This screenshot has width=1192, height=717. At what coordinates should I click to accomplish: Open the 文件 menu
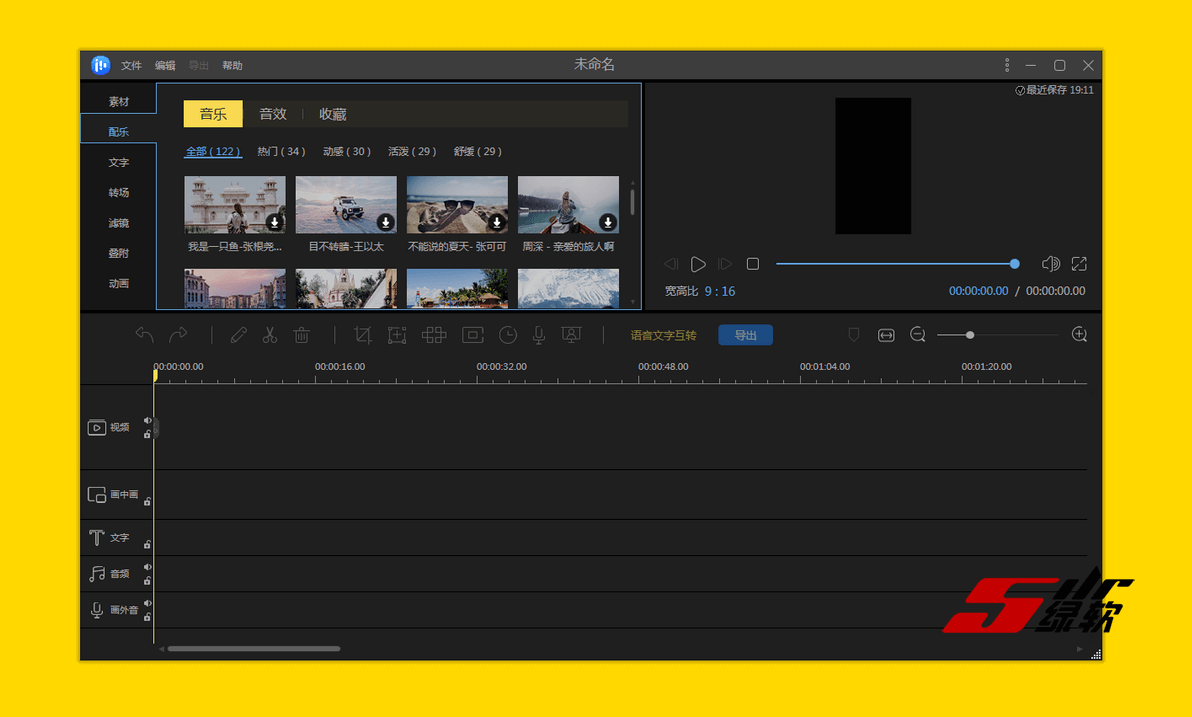[x=131, y=65]
